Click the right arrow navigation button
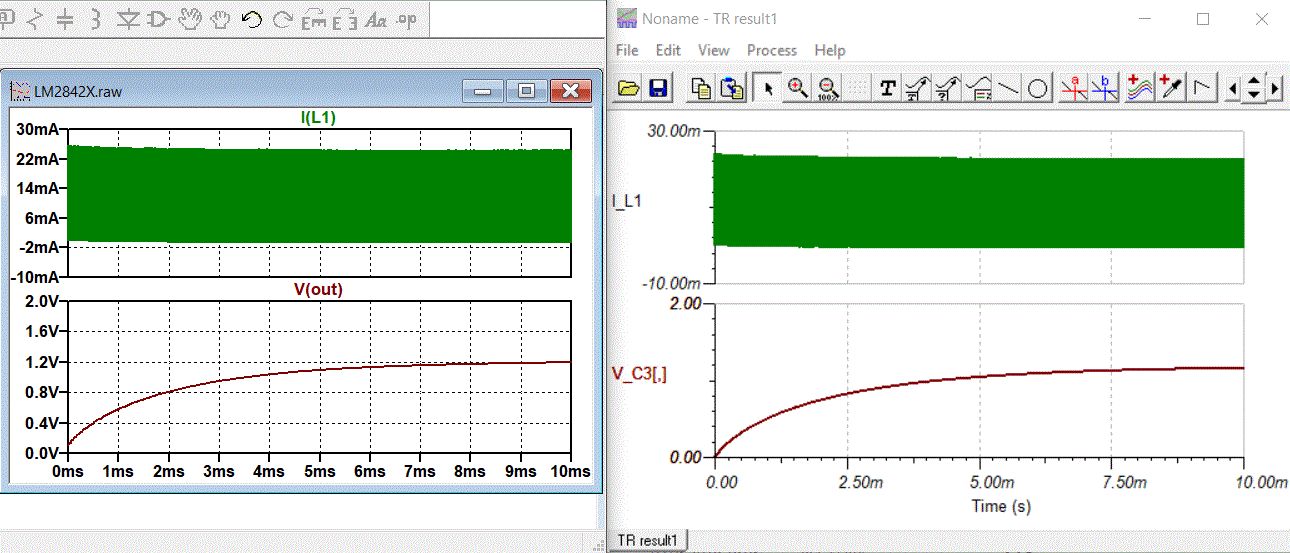The width and height of the screenshot is (1290, 553). 1275,88
